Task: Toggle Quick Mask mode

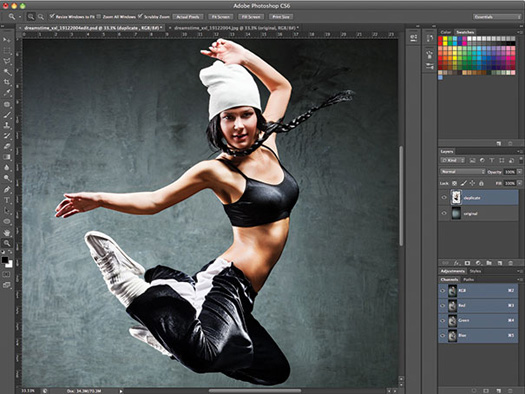Action: coord(7,274)
